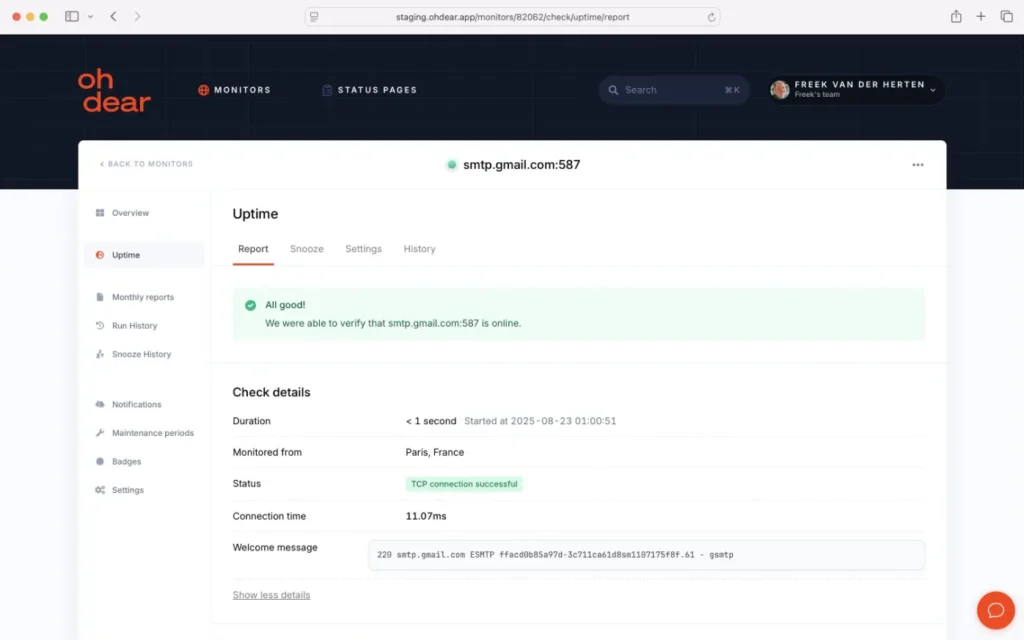Viewport: 1024px width, 640px height.
Task: Open the chat support bubble
Action: [995, 610]
